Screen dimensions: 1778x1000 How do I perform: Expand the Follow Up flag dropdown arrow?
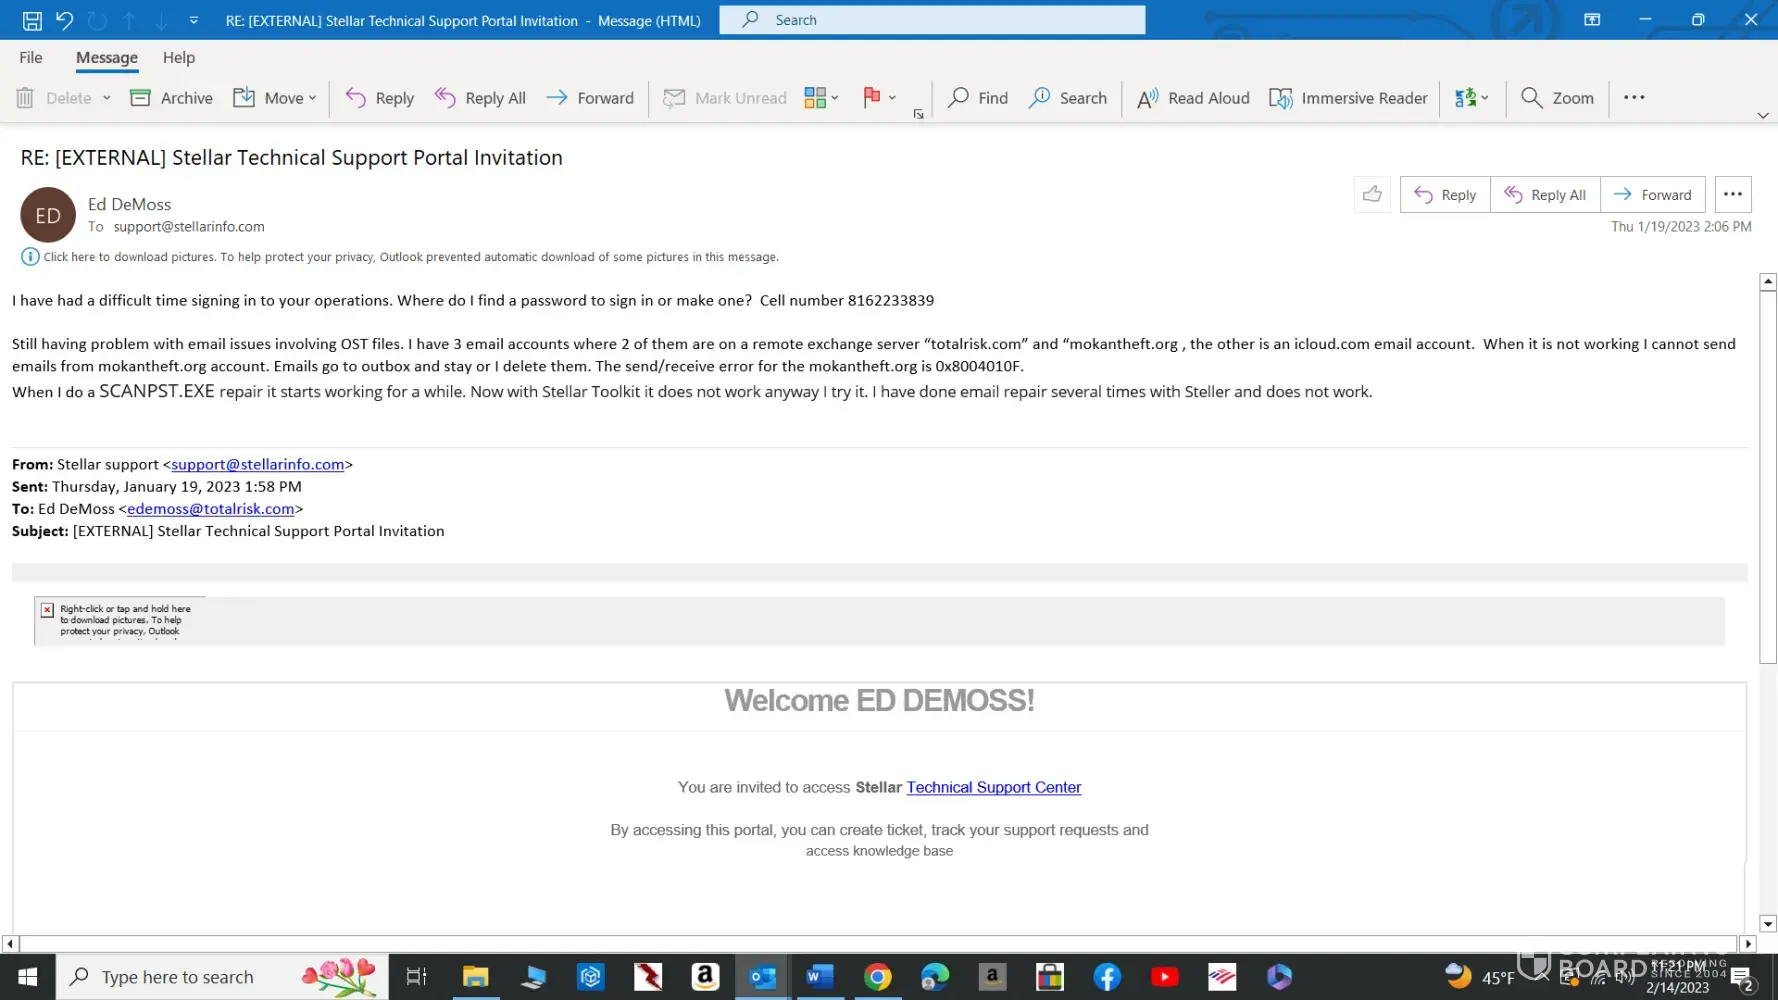tap(892, 98)
